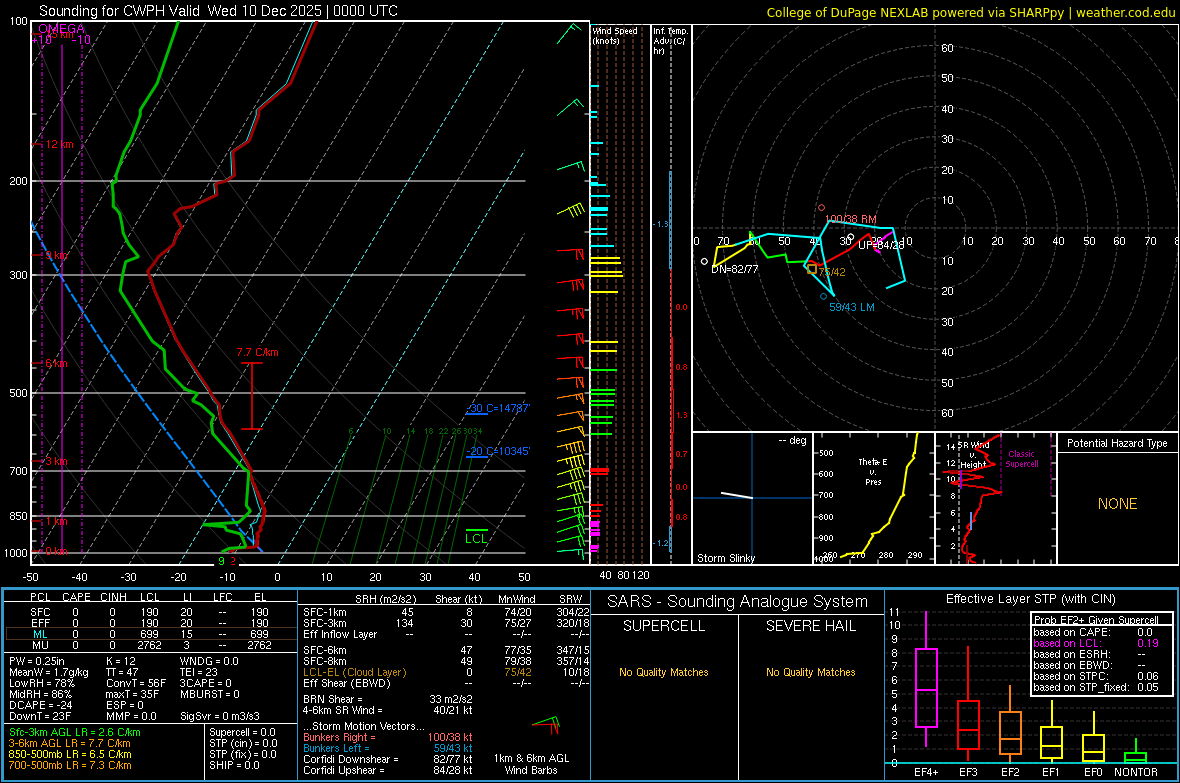Viewport: 1180px width, 783px height.
Task: Select the SFC parcel row
Action: pos(151,612)
